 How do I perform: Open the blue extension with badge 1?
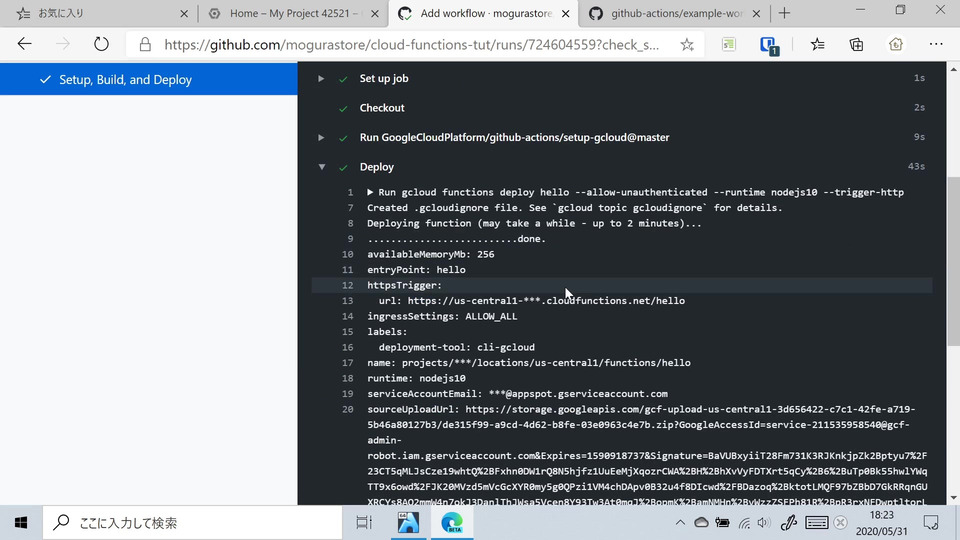768,45
